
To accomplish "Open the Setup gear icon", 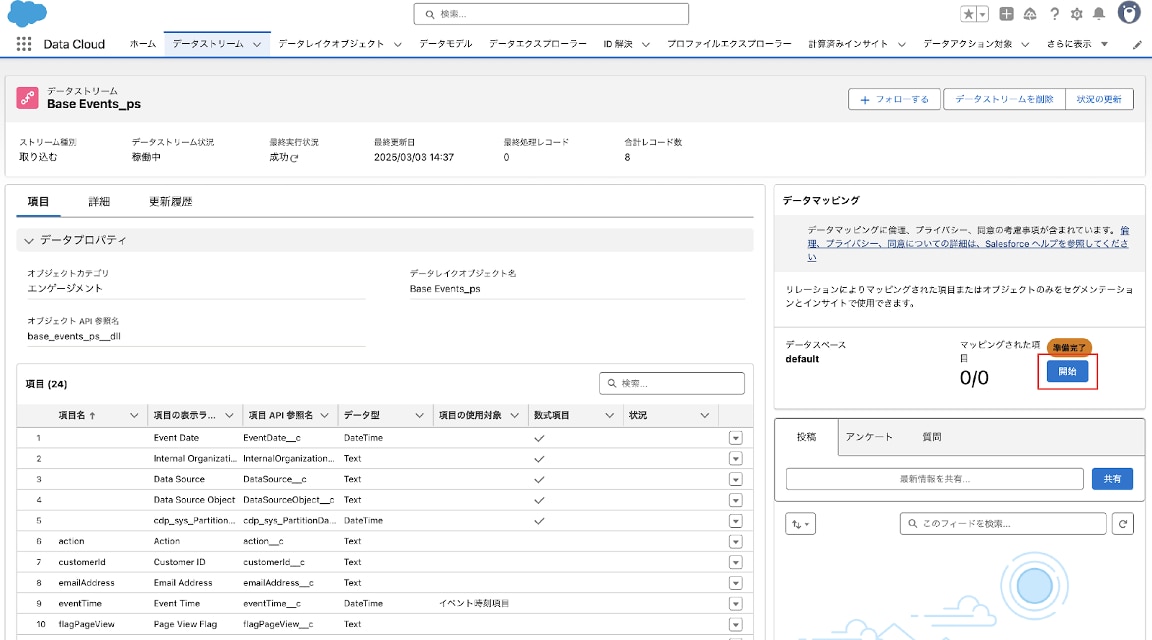I will click(1077, 14).
